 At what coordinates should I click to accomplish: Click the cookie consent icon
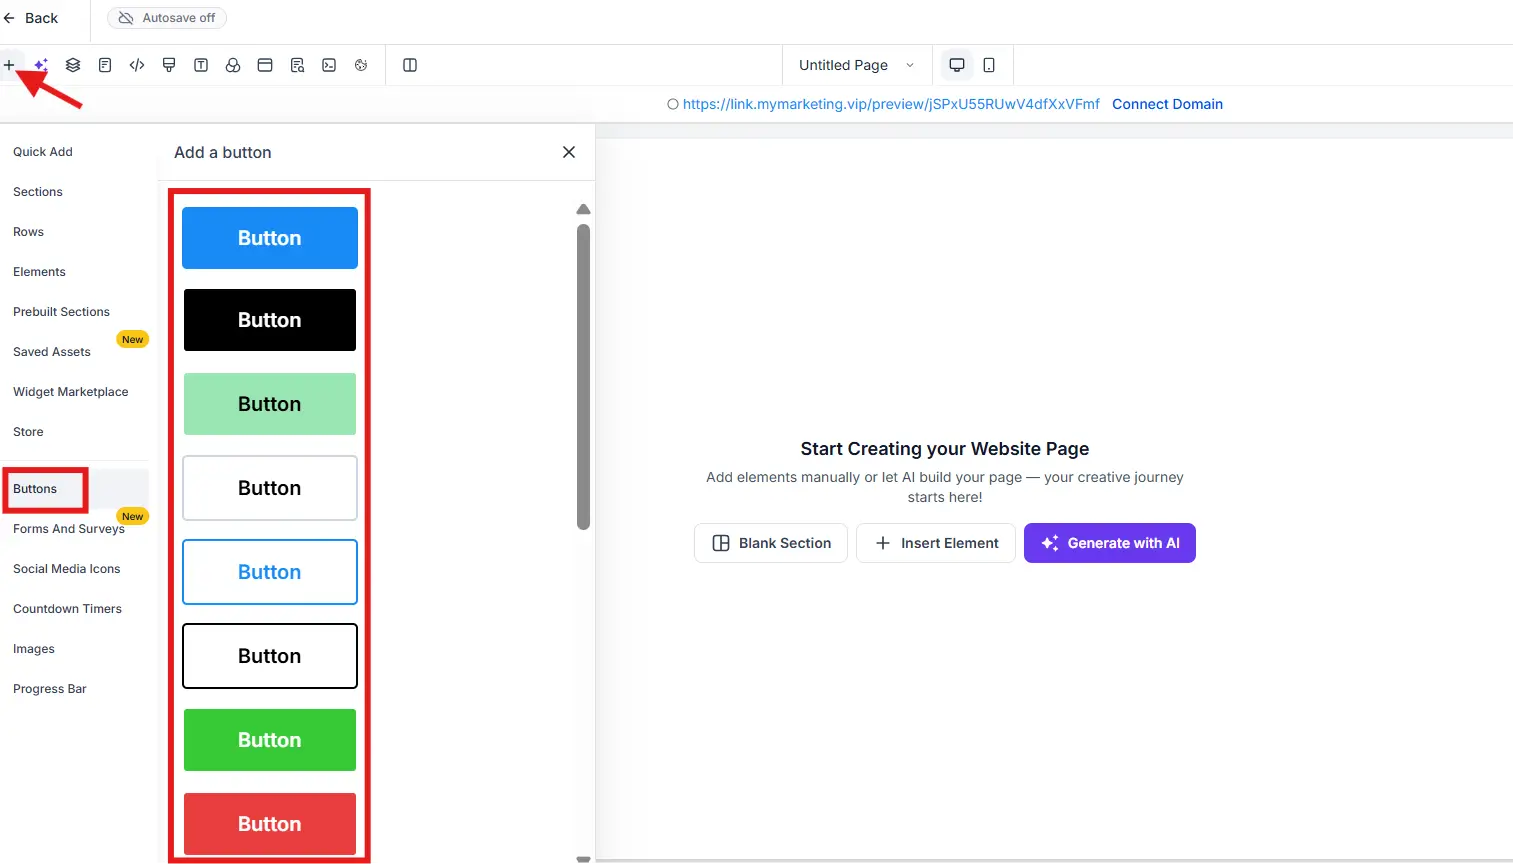361,65
